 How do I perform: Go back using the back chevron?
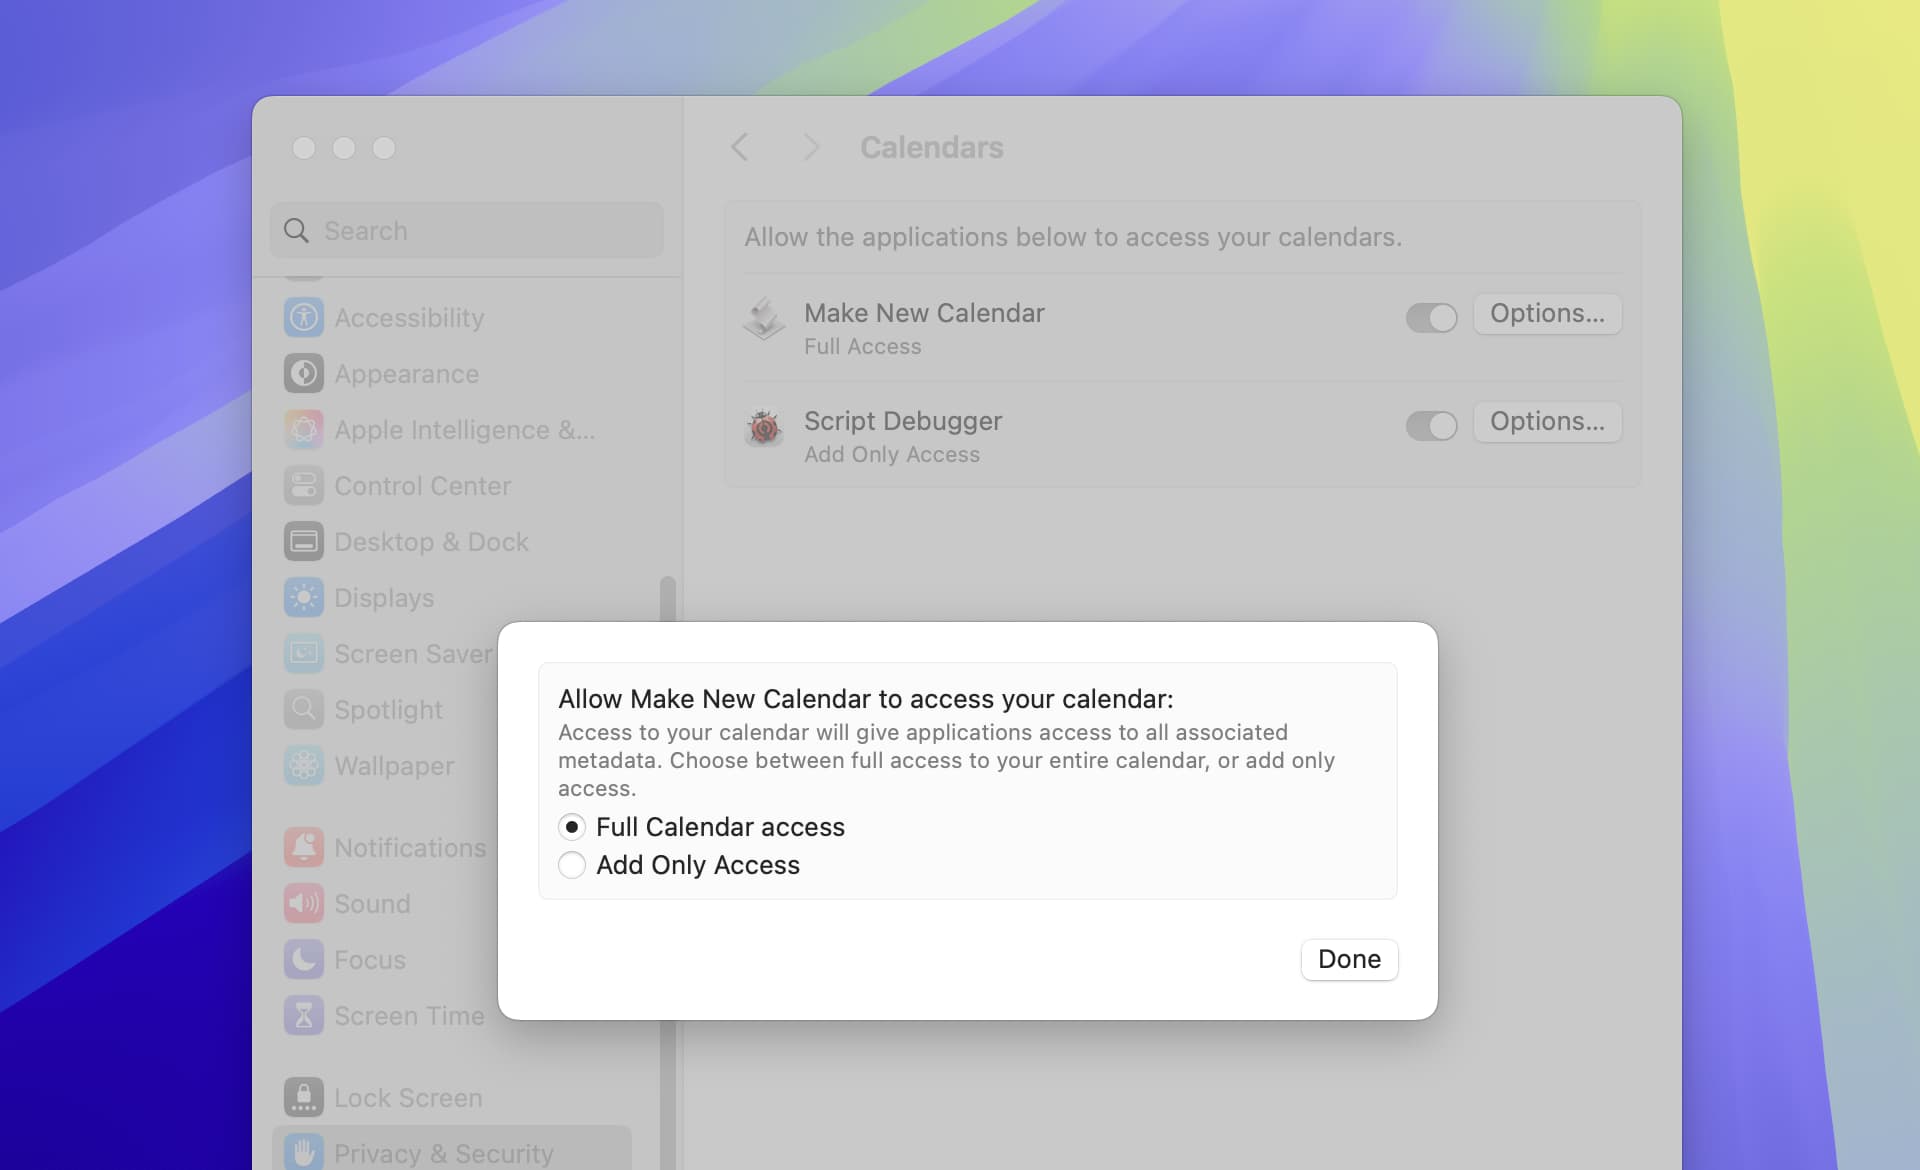[x=740, y=147]
